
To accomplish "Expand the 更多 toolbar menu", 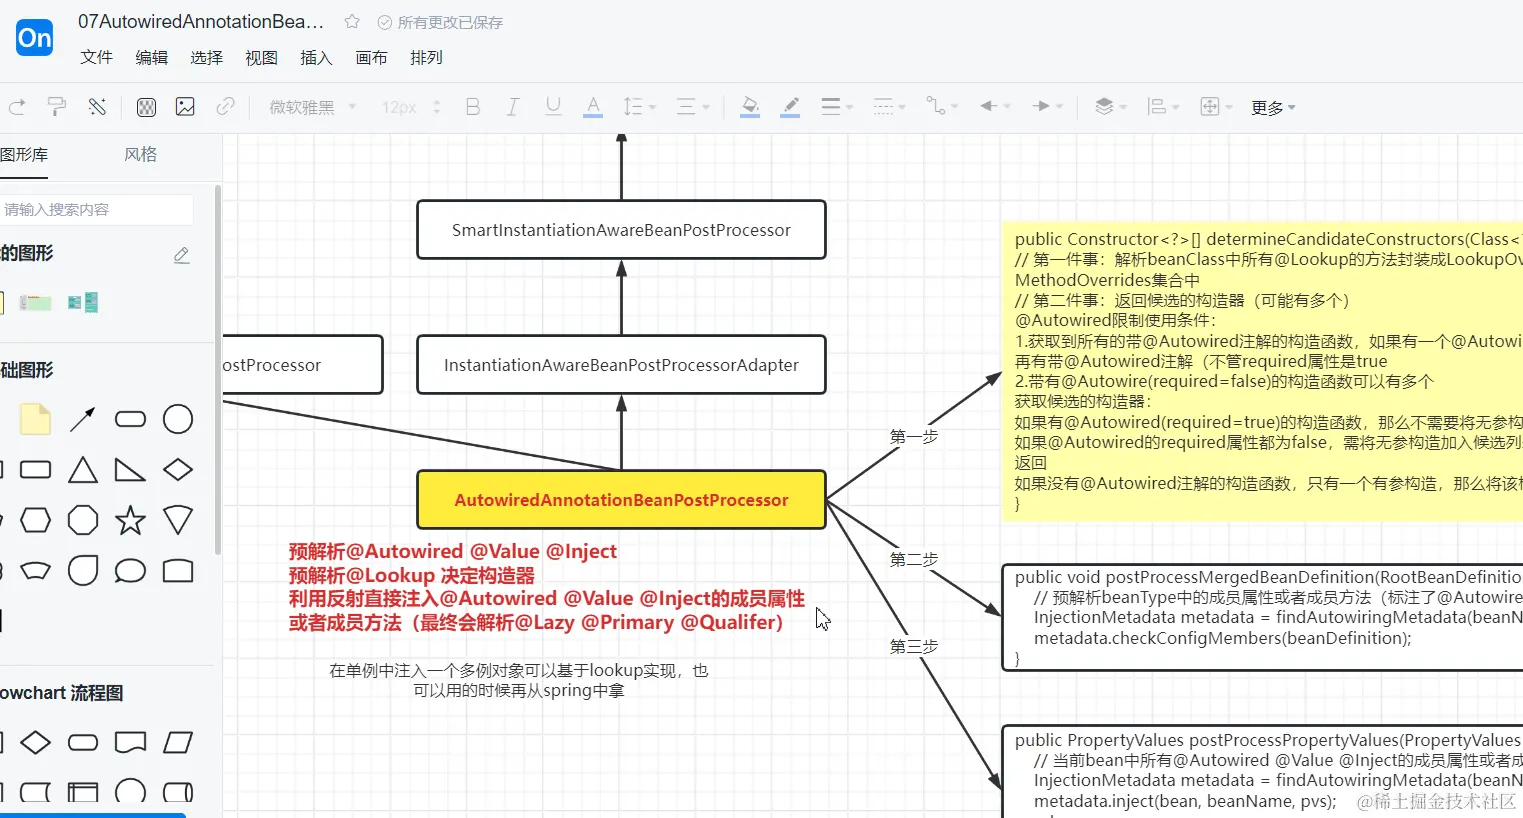I will point(1273,108).
